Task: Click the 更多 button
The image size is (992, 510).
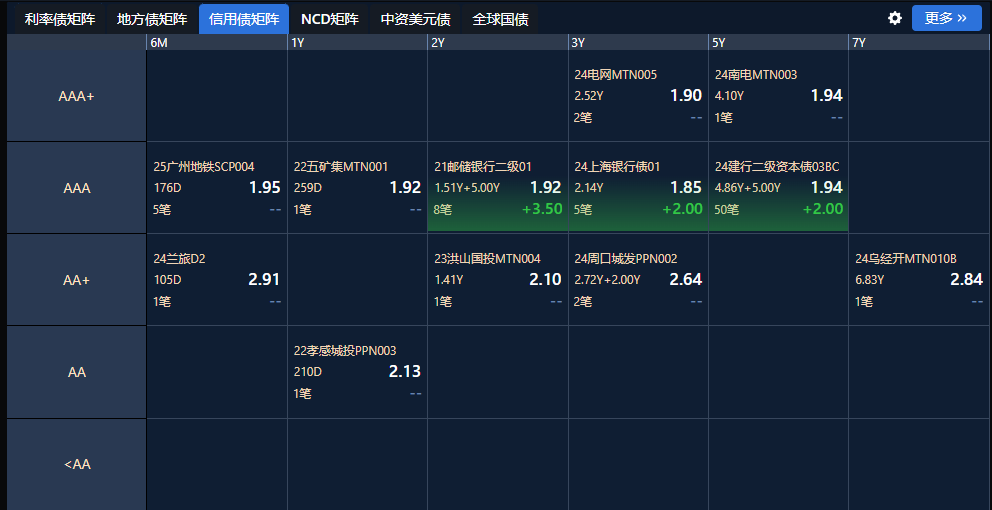Action: click(946, 18)
